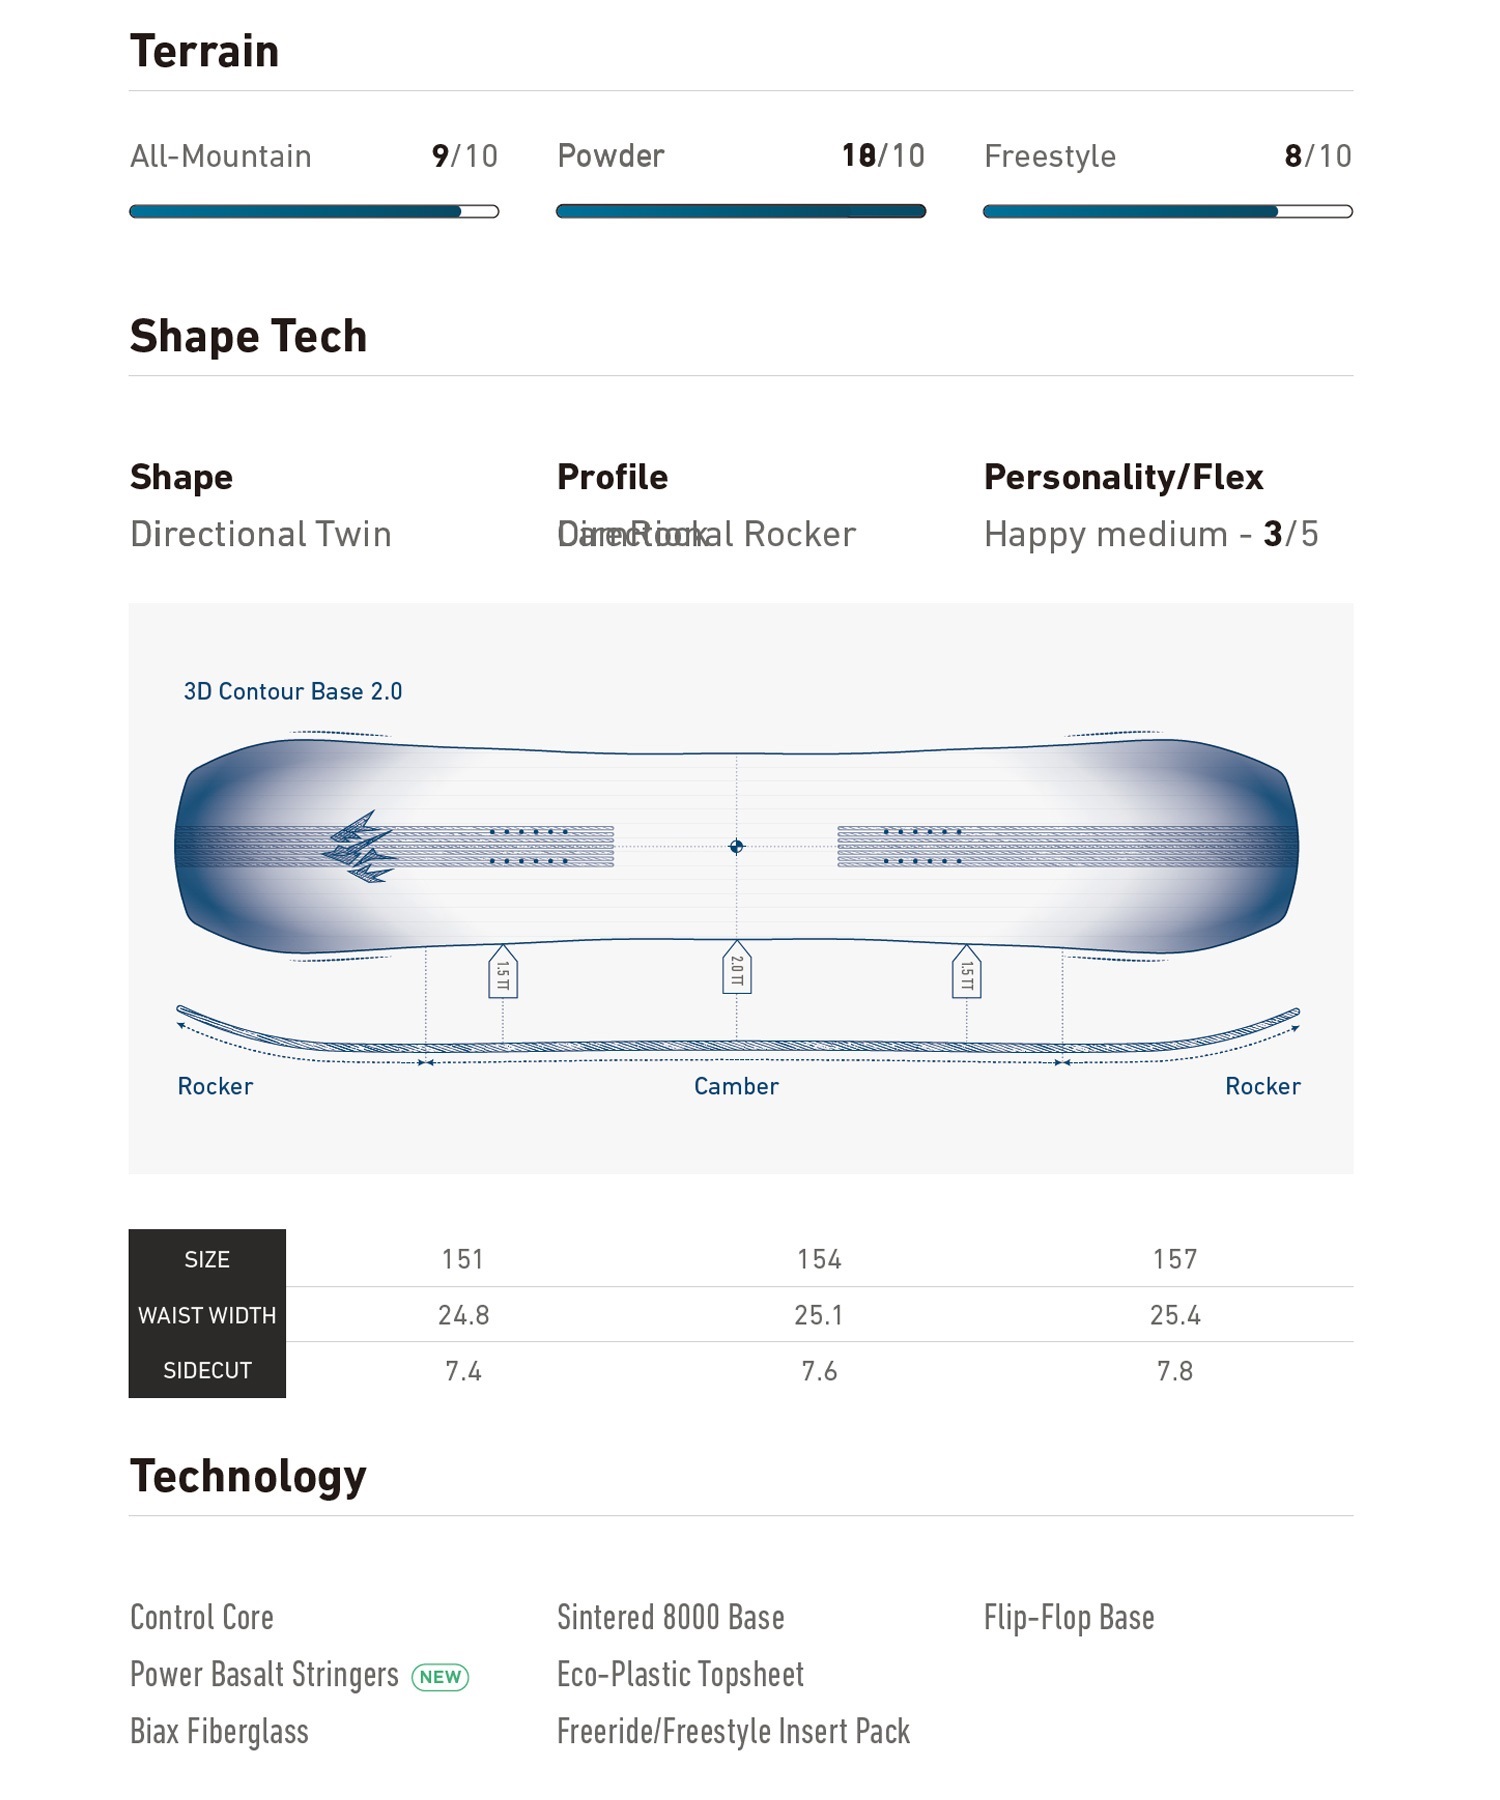
Task: Click the WAIST WIDTH row header
Action: pos(207,1315)
